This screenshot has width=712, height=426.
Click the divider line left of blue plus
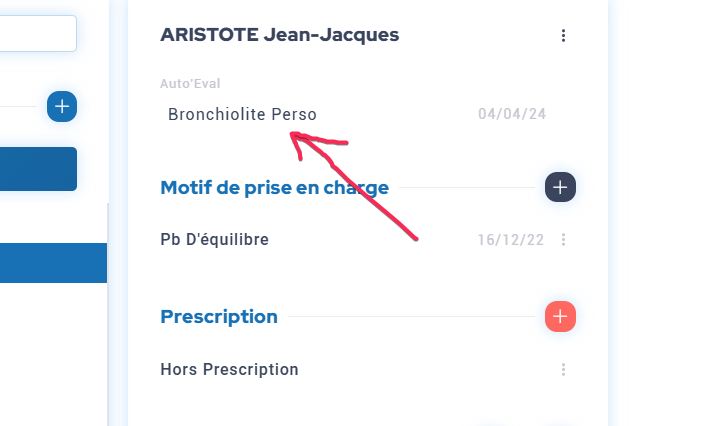pyautogui.click(x=20, y=106)
